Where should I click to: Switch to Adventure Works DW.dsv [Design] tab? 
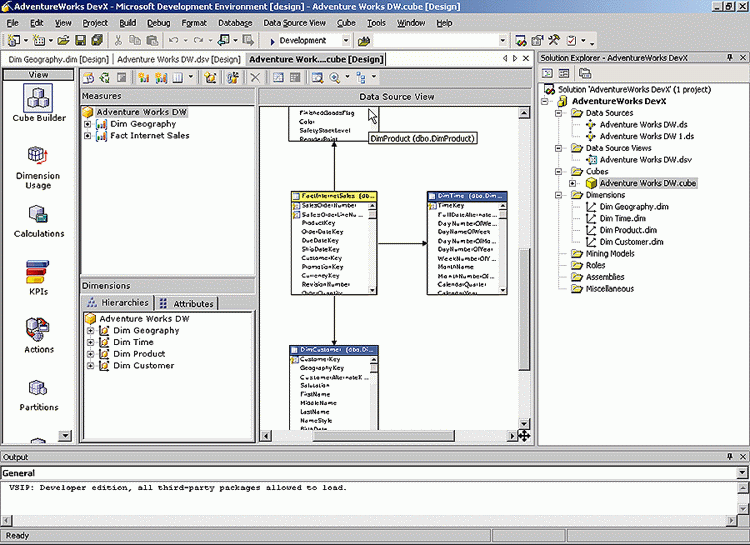178,59
